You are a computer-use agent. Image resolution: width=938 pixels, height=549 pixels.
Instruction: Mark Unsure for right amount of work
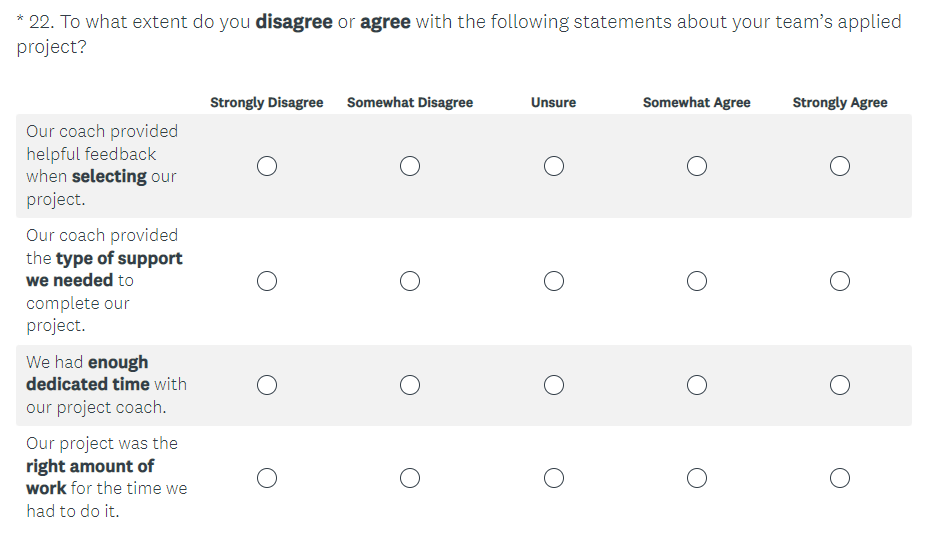point(554,478)
